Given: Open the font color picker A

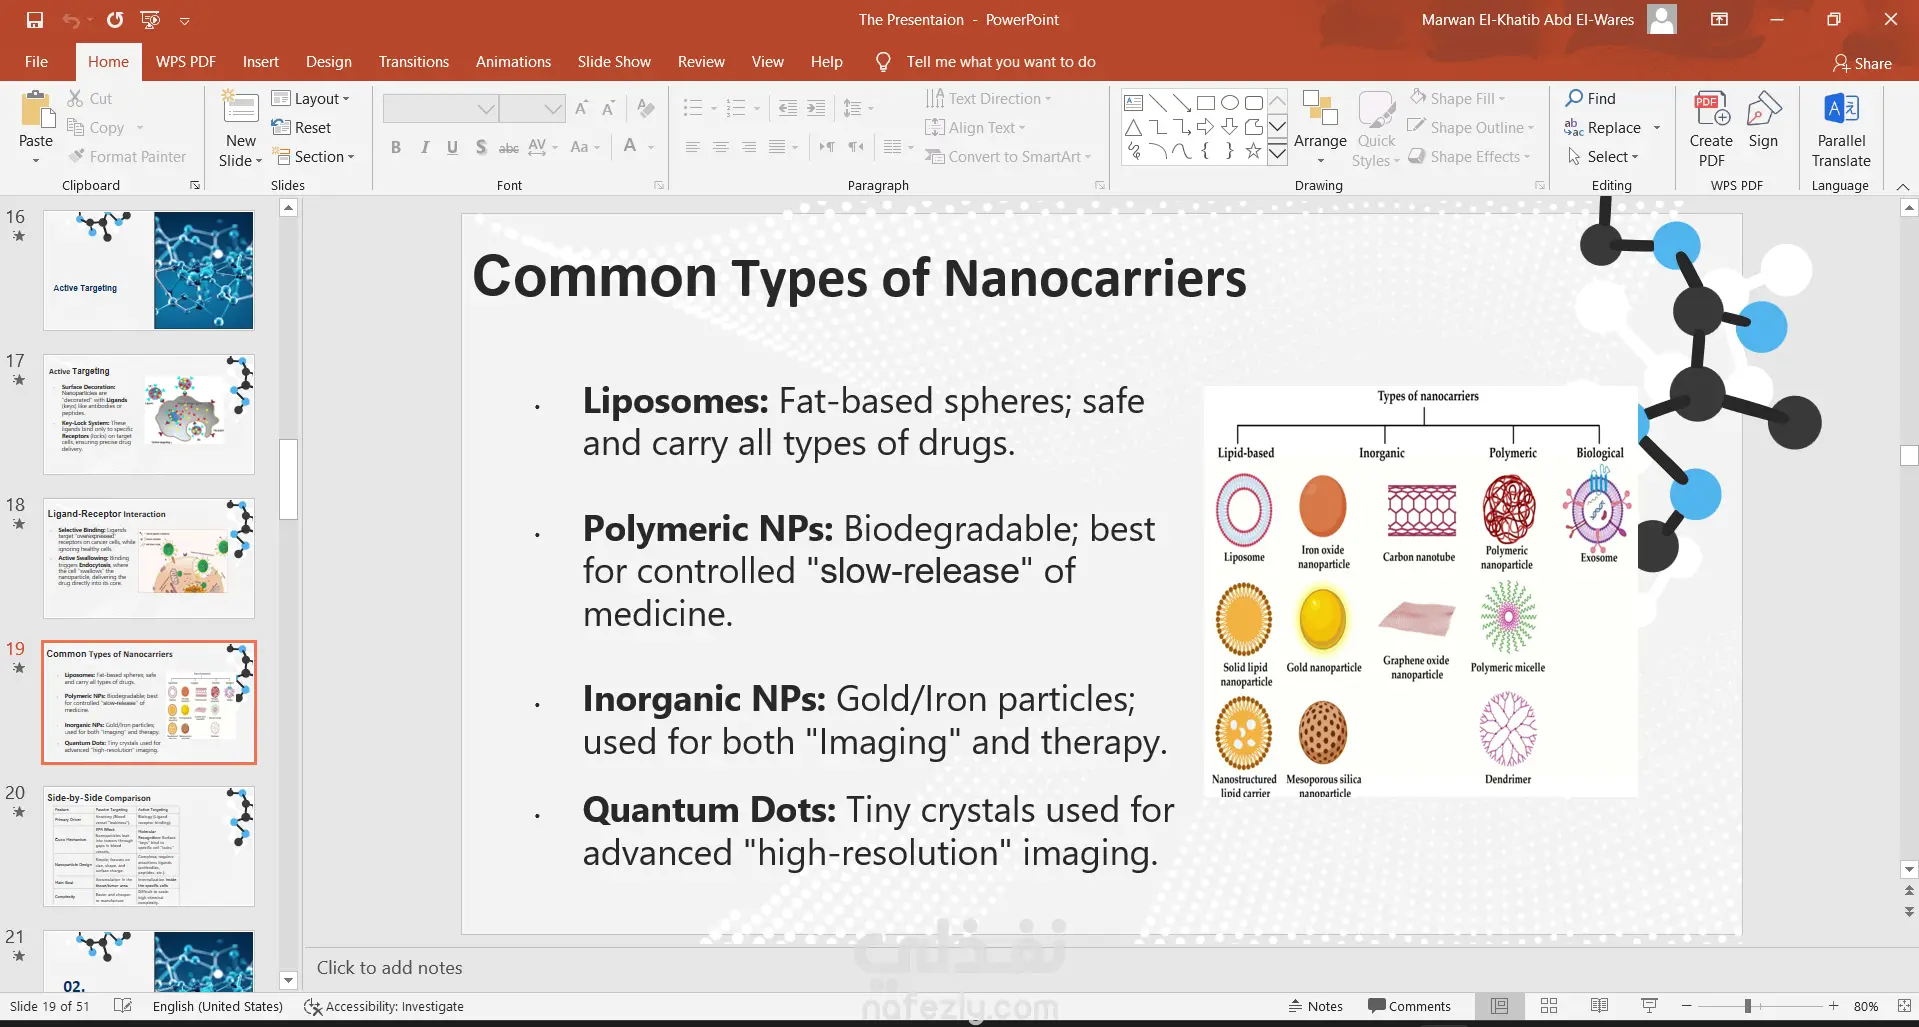Looking at the screenshot, I should (x=630, y=147).
